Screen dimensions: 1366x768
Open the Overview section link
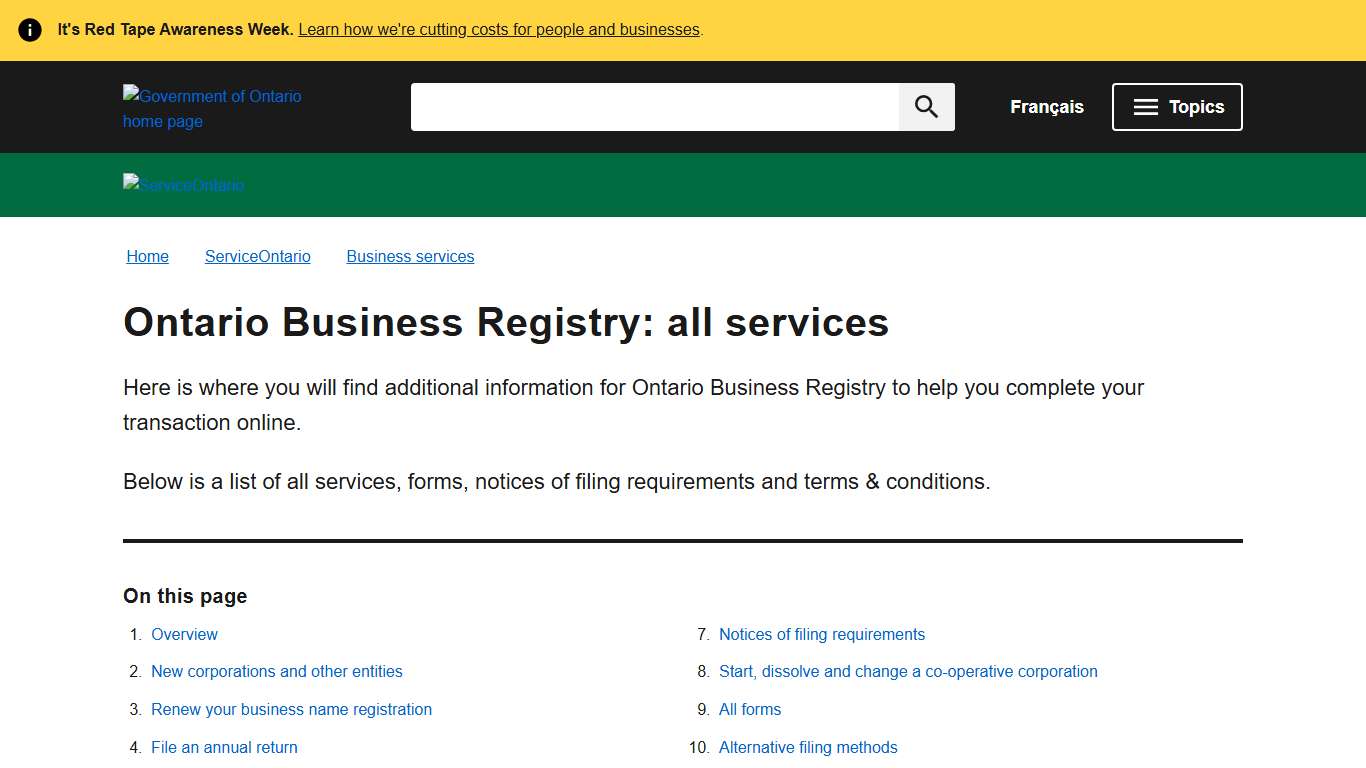pyautogui.click(x=184, y=634)
